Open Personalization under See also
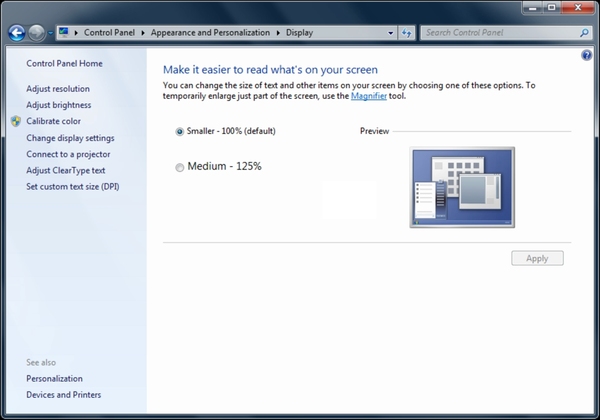This screenshot has height=420, width=600. click(54, 378)
